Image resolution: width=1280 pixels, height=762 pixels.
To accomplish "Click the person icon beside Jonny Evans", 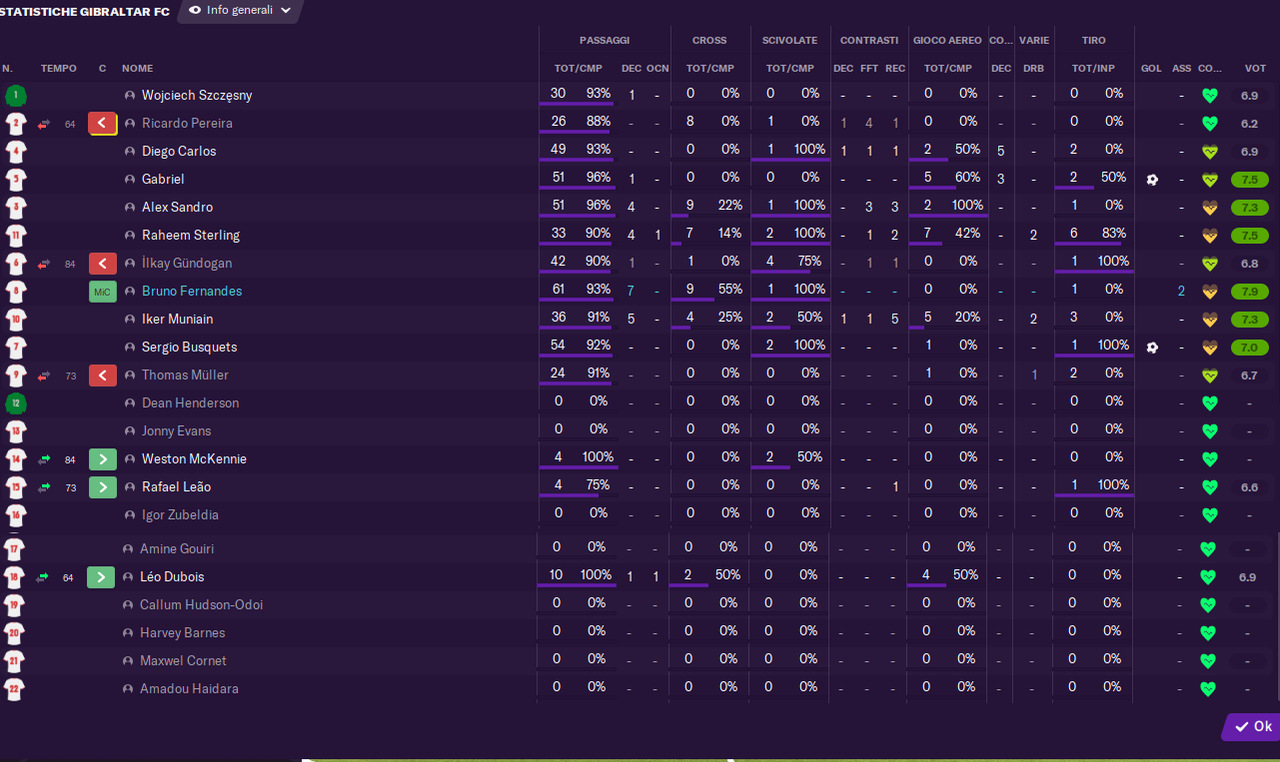I will (130, 432).
